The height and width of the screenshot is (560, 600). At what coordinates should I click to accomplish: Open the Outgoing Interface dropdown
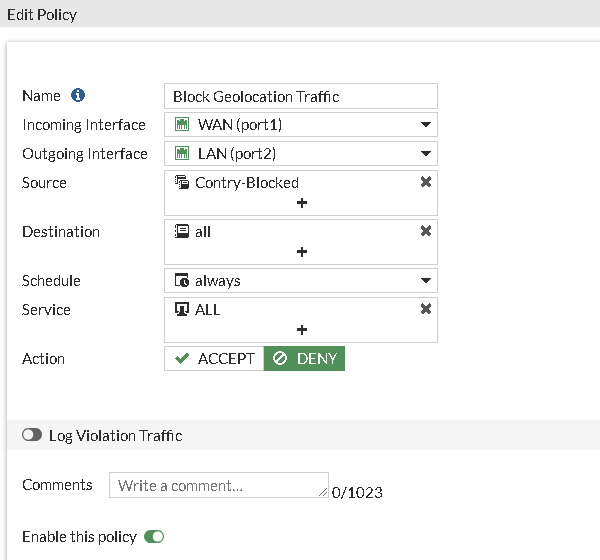tap(426, 154)
